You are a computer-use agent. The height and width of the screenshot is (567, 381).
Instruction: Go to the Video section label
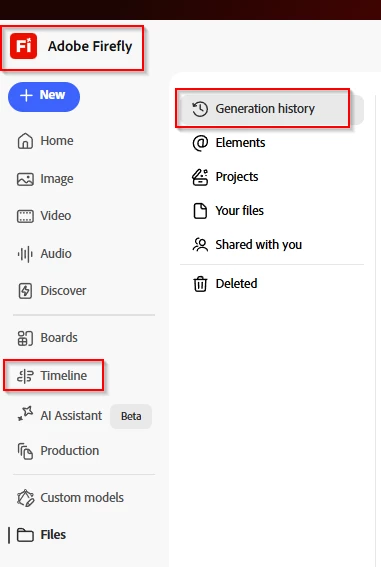pos(56,216)
